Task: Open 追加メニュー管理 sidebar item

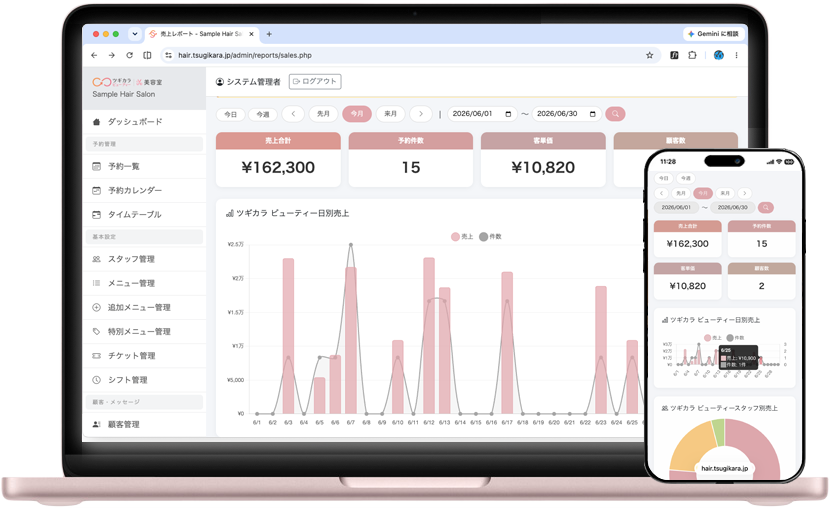Action: [144, 307]
